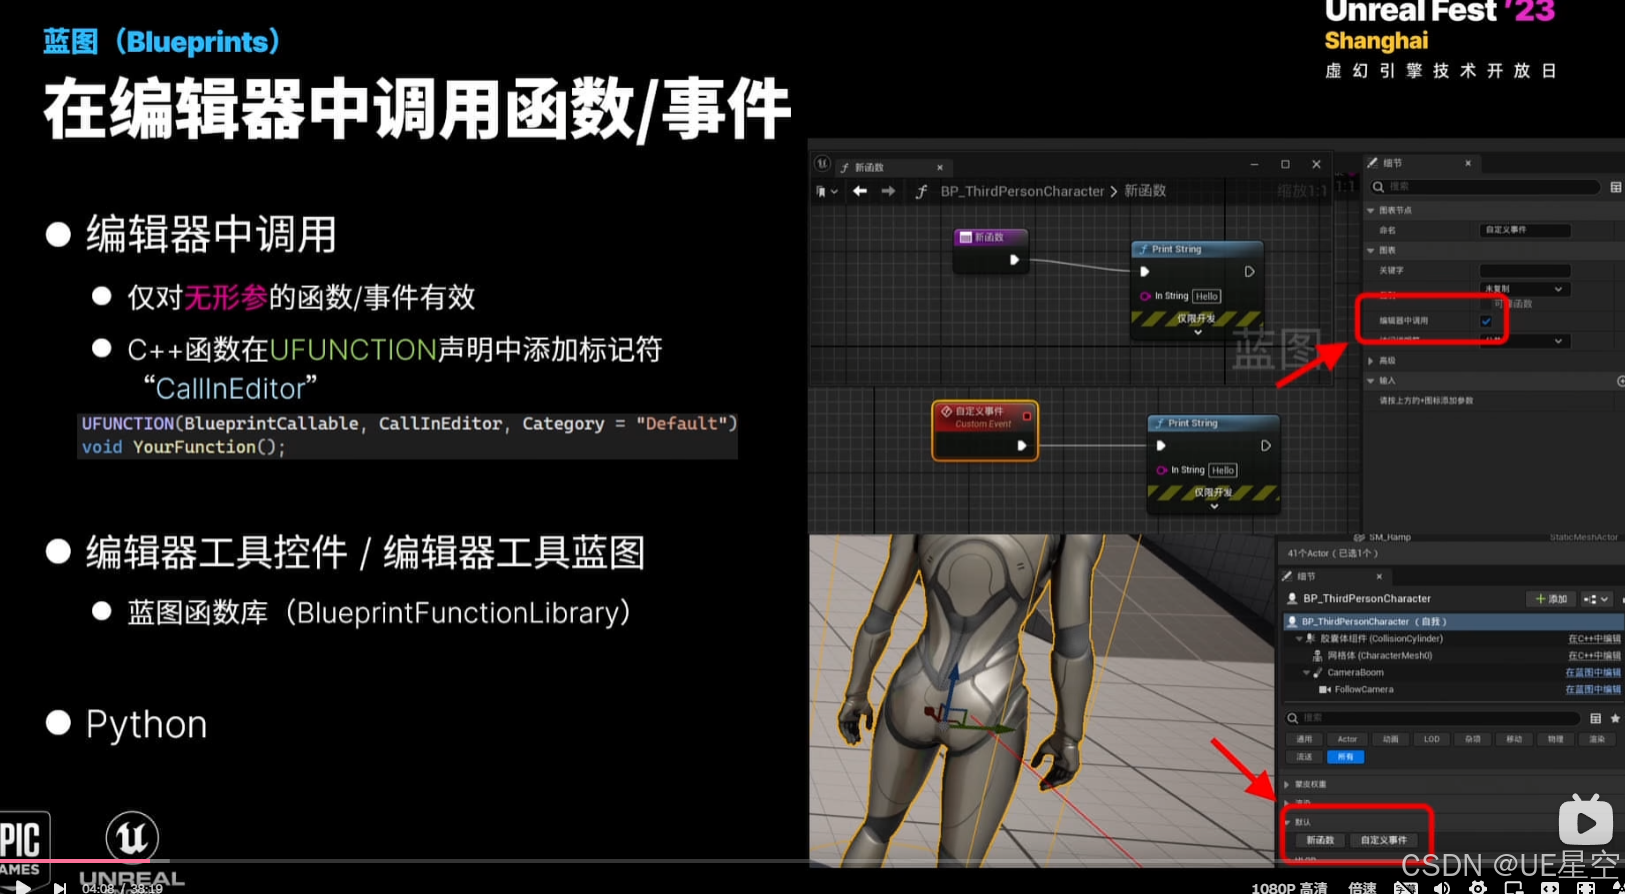Click the lower In String pink pin
Image resolution: width=1625 pixels, height=894 pixels.
click(x=1161, y=470)
